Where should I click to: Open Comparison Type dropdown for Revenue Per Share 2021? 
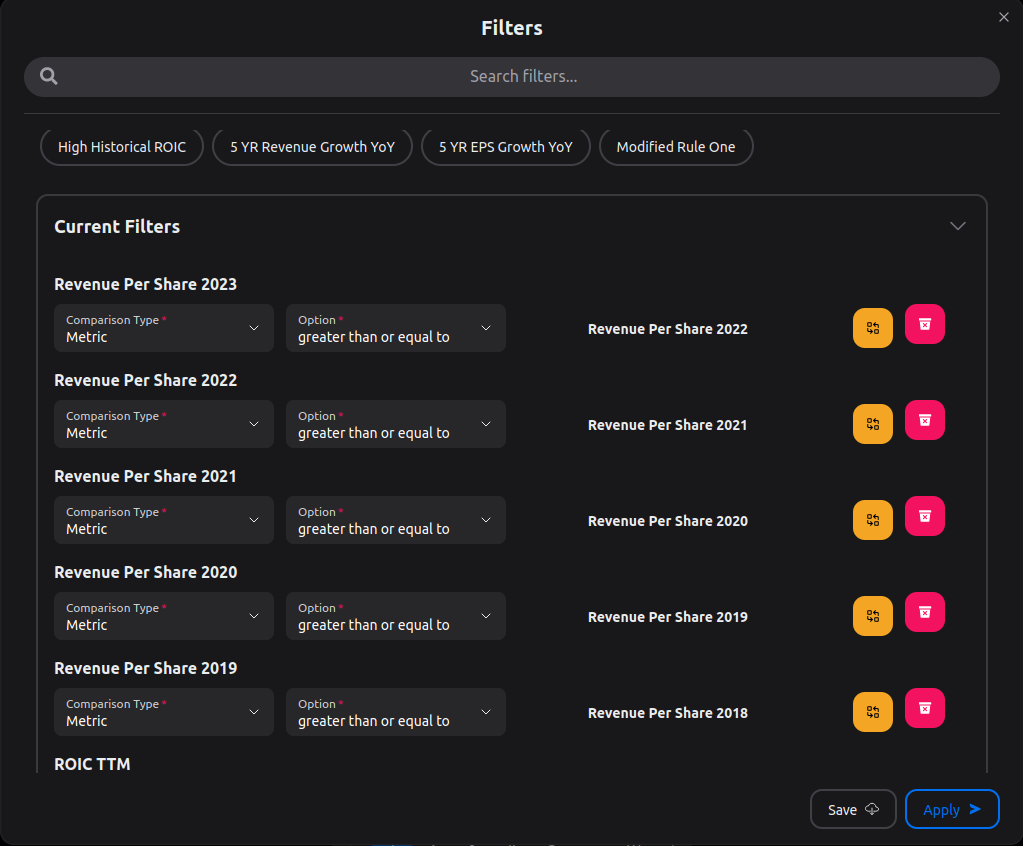164,520
